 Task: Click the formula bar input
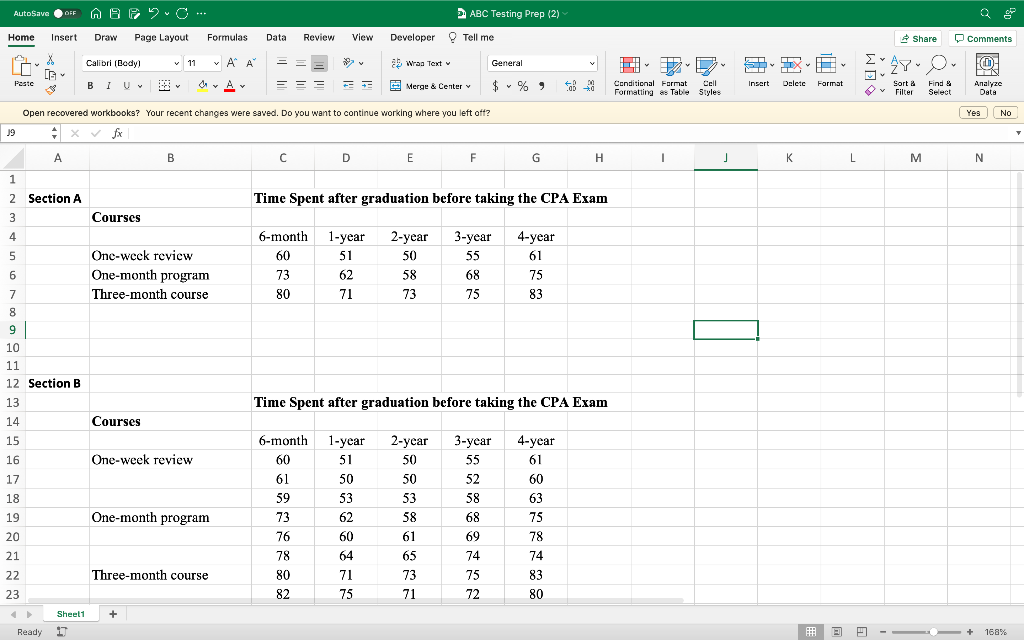[571, 133]
